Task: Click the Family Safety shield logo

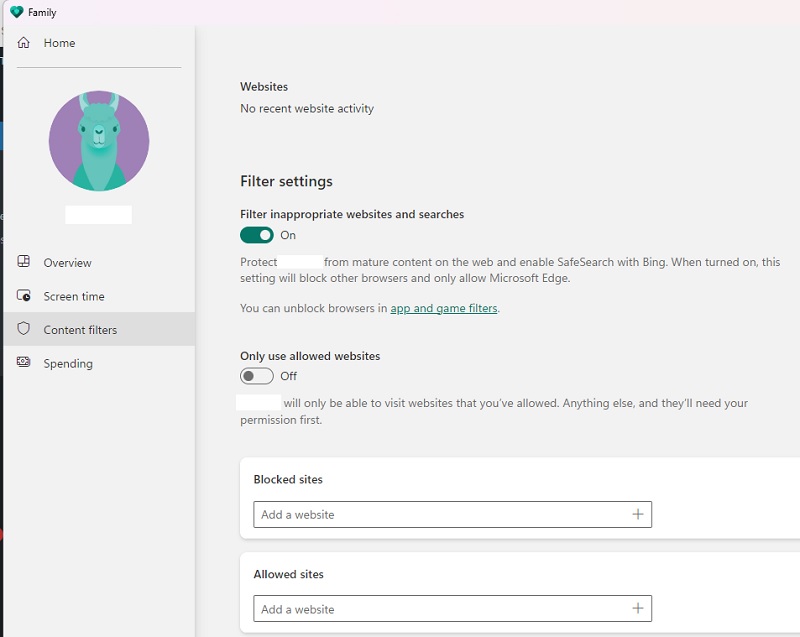Action: coord(15,12)
